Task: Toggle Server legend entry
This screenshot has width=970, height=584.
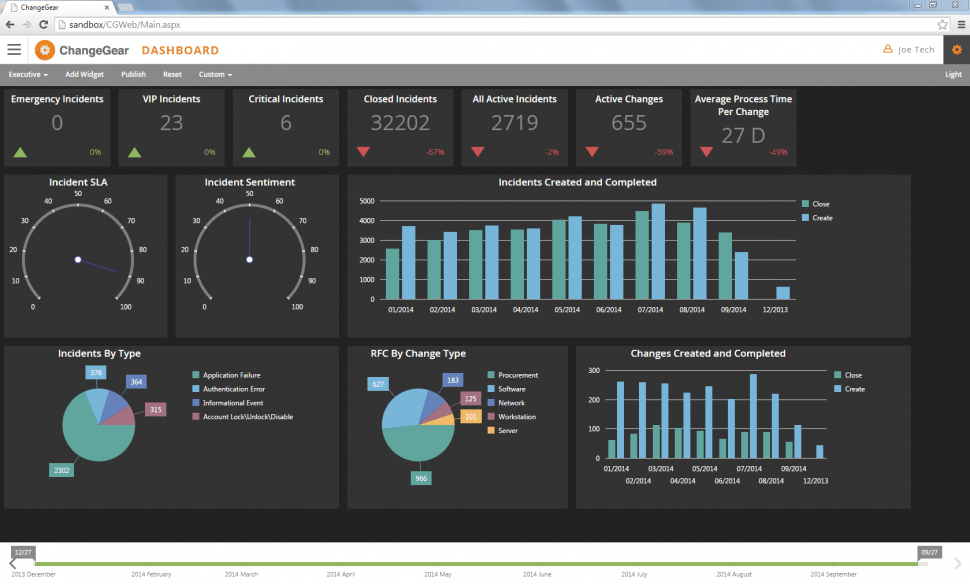Action: pos(502,431)
